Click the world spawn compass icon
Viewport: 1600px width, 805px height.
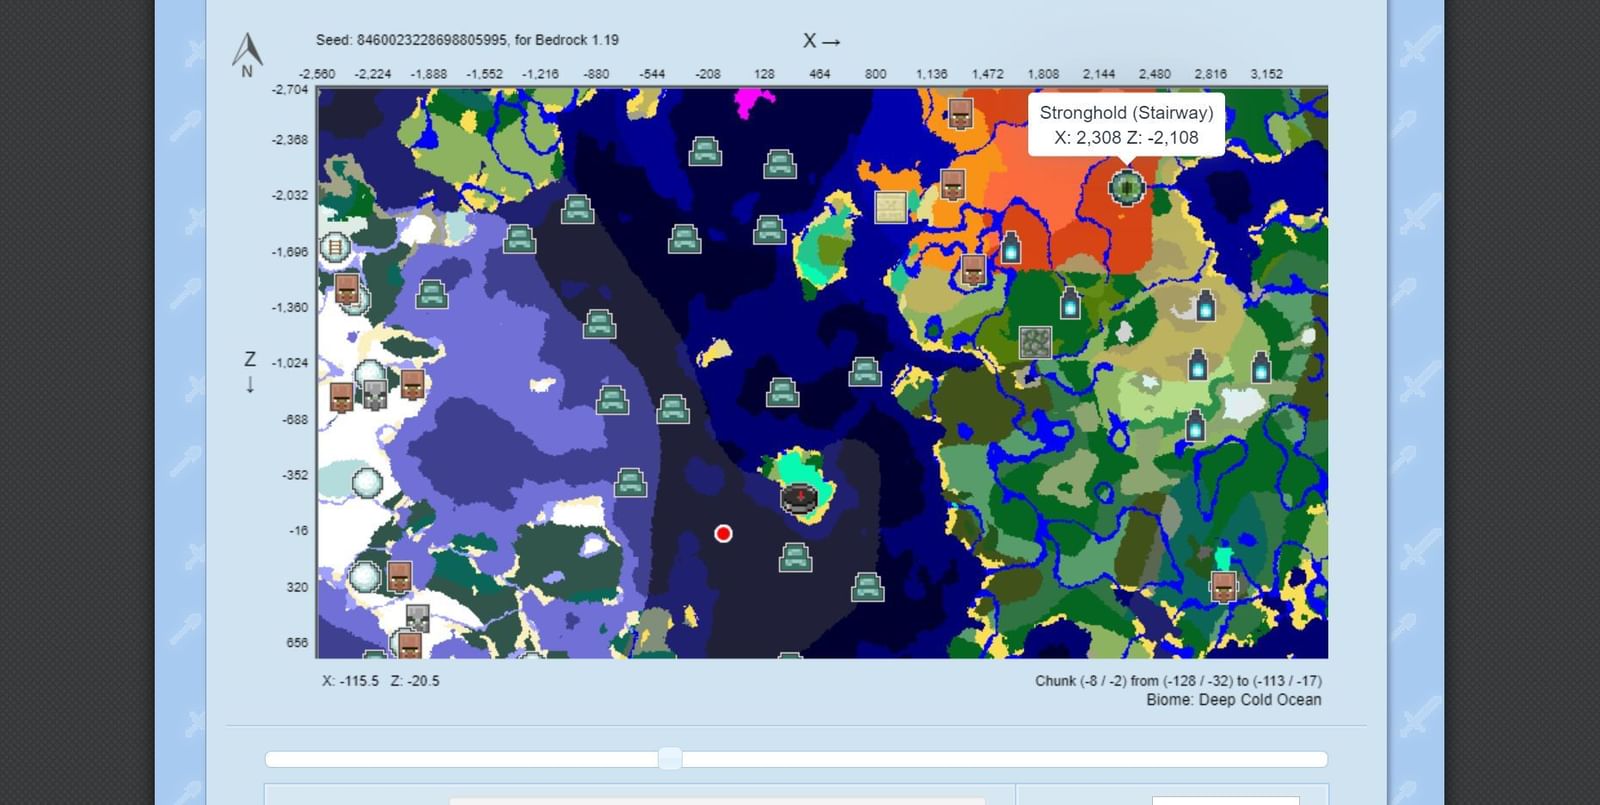[799, 497]
